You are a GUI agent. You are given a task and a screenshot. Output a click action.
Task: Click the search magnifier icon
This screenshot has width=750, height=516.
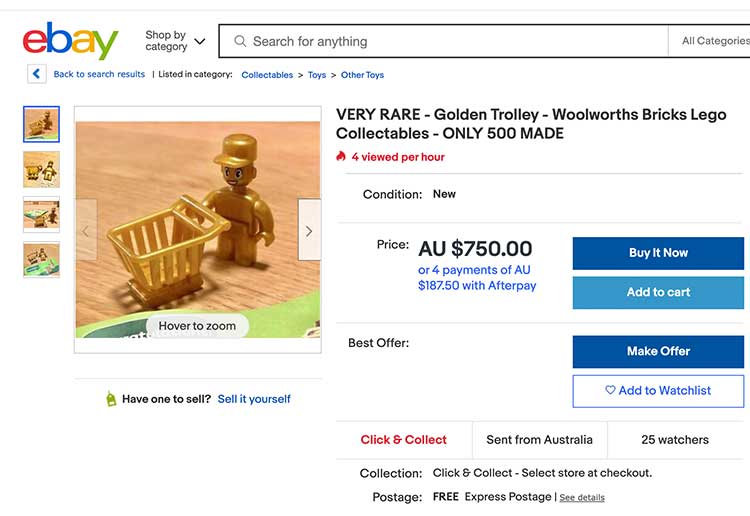tap(240, 42)
